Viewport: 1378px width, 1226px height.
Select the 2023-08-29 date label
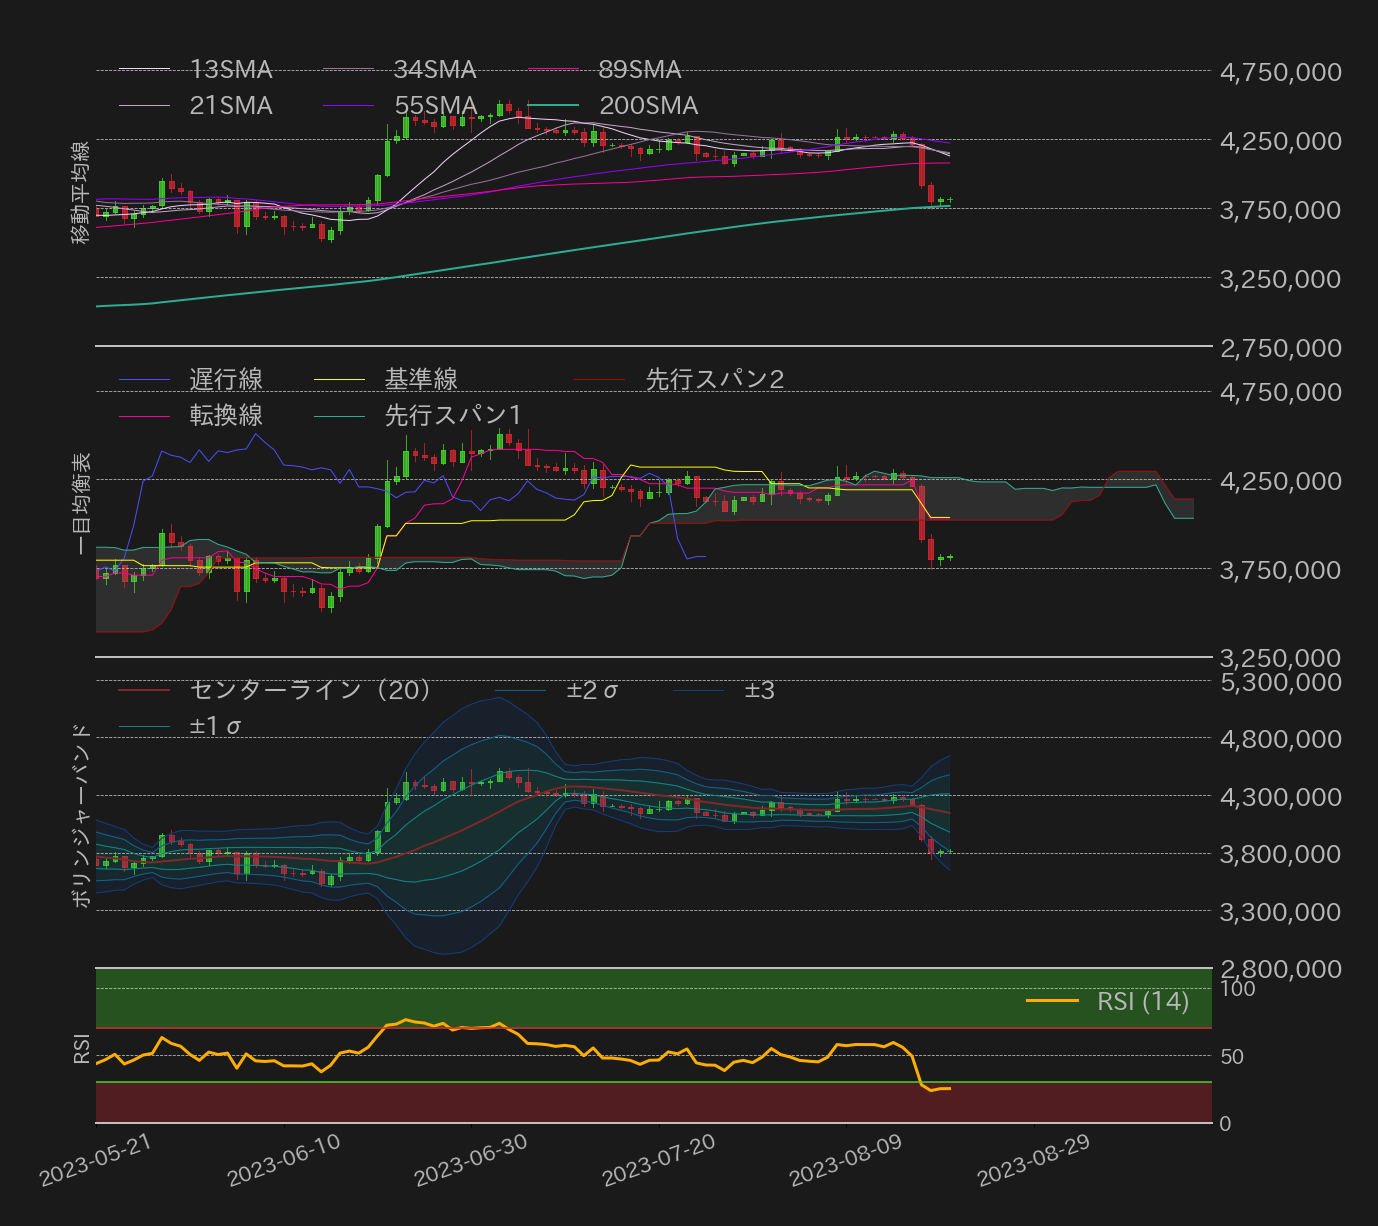1033,1160
